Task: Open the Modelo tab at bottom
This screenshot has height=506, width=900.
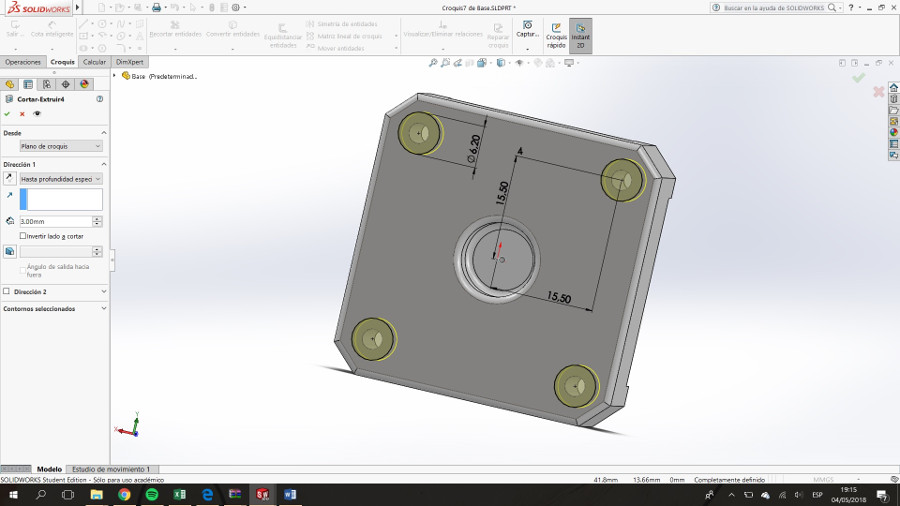Action: tap(49, 469)
